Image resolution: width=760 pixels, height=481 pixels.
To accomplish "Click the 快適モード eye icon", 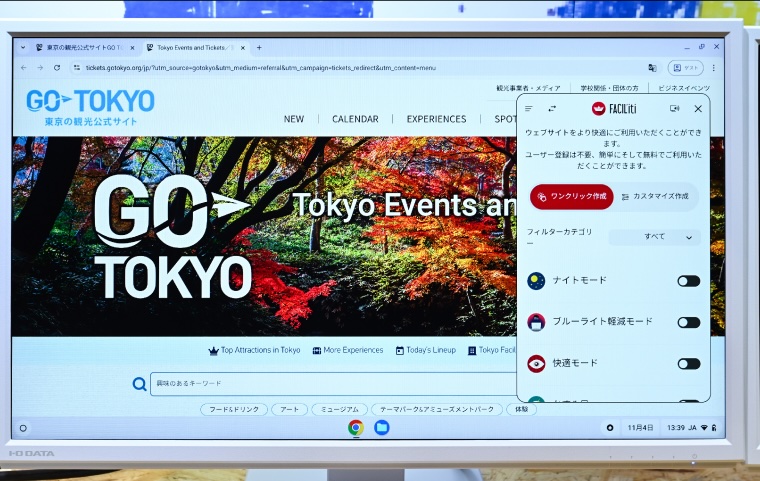I will pyautogui.click(x=536, y=364).
